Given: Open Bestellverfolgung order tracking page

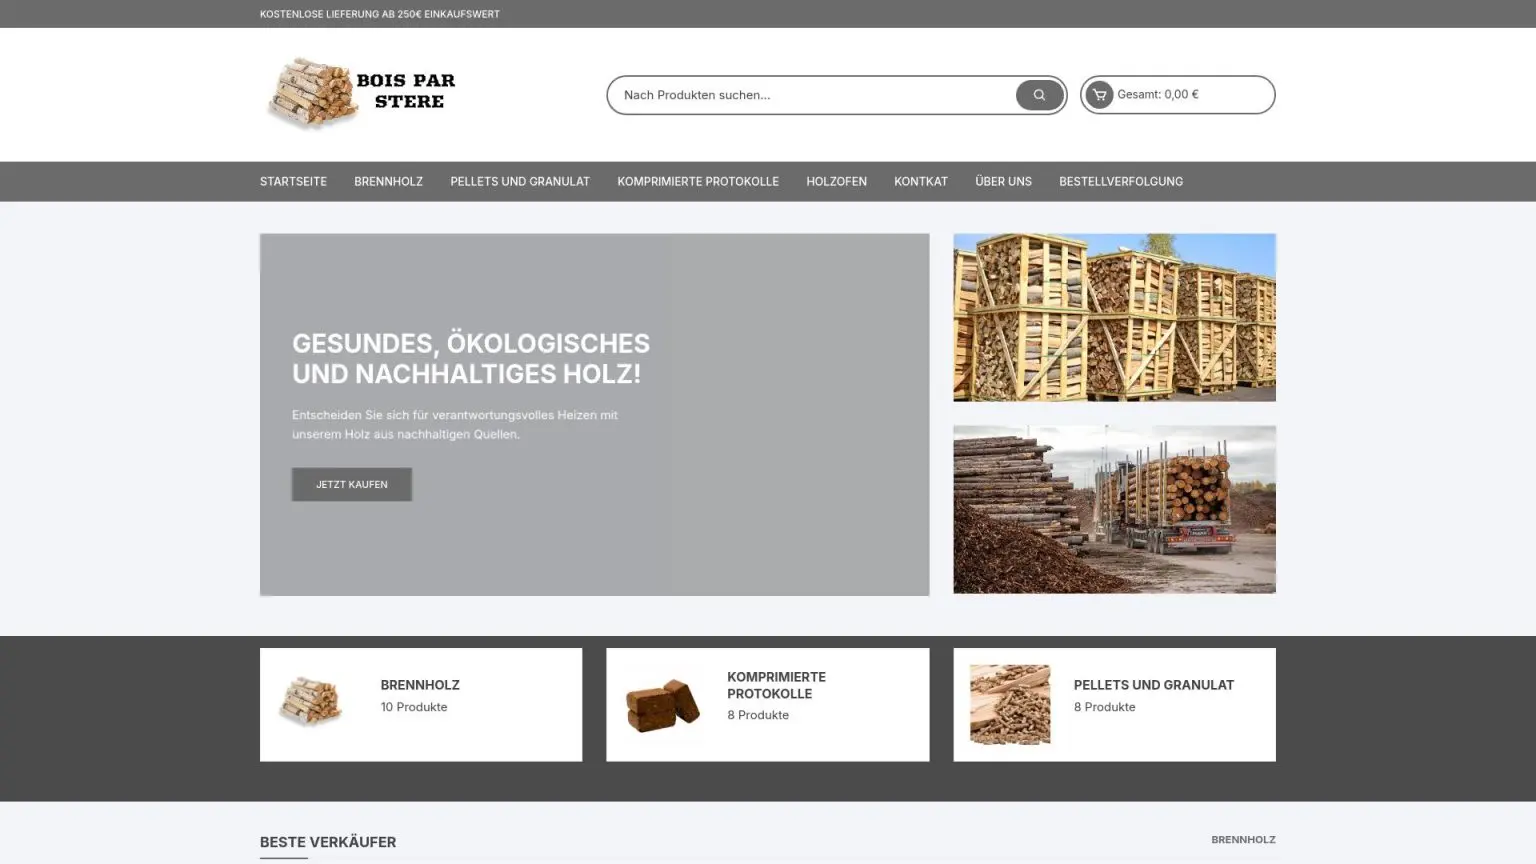Looking at the screenshot, I should pyautogui.click(x=1121, y=182).
